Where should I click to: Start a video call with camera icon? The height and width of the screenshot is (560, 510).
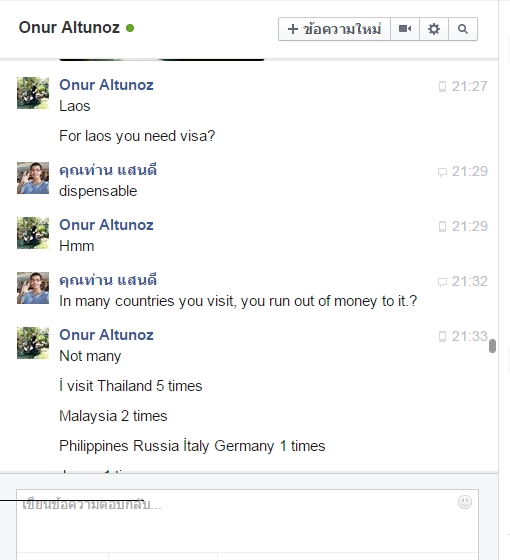pyautogui.click(x=405, y=29)
